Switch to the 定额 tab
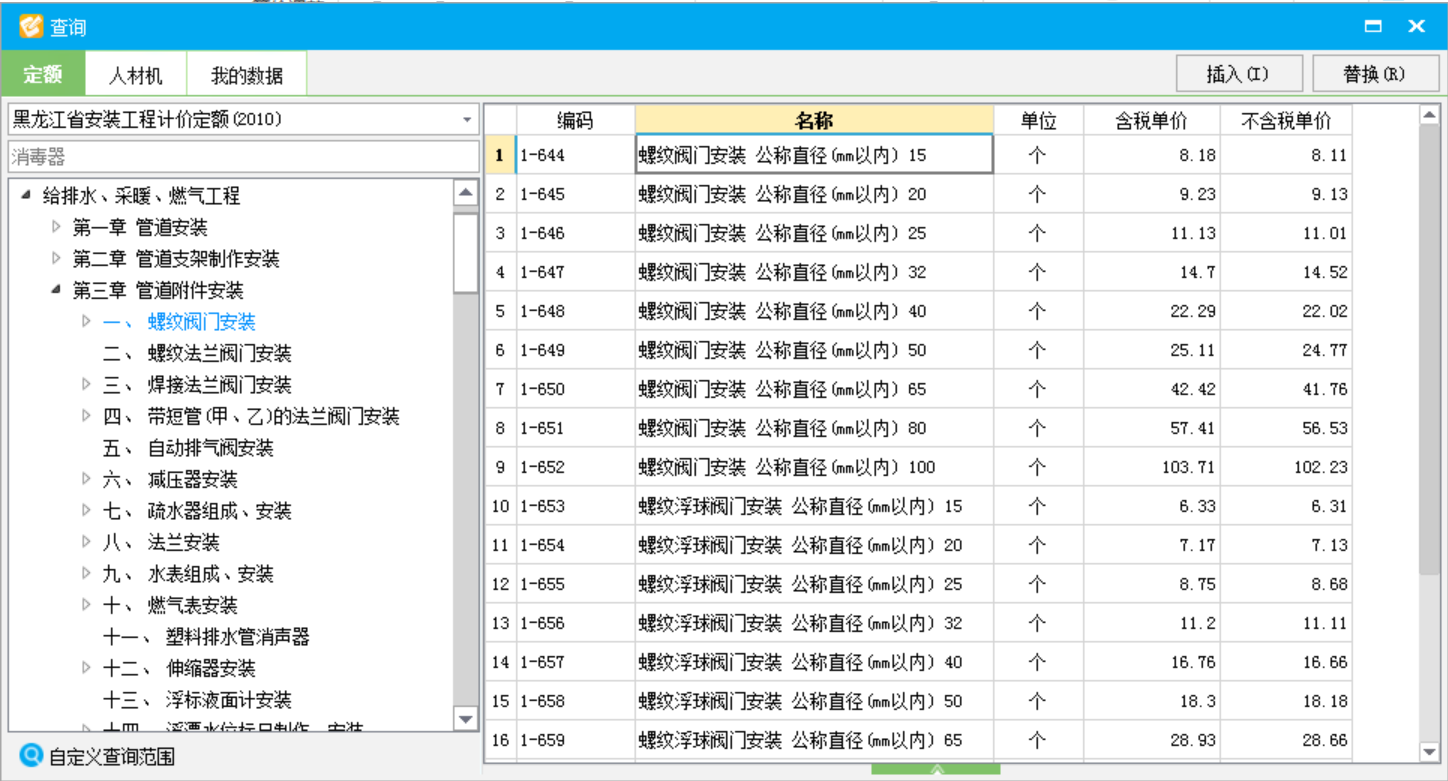1448x781 pixels. [43, 75]
